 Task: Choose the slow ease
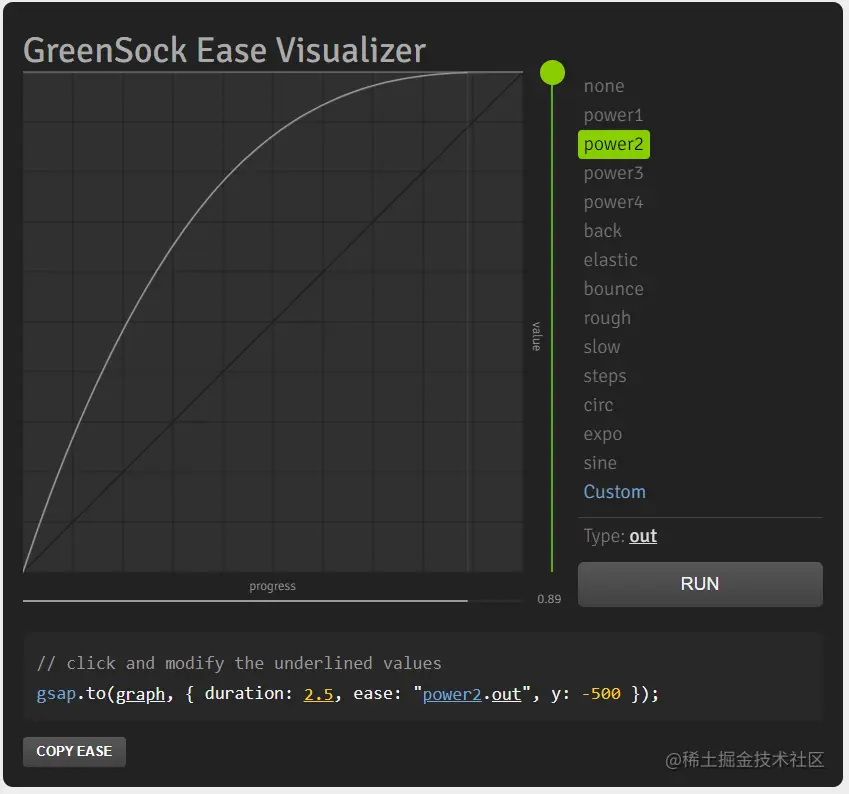(602, 347)
